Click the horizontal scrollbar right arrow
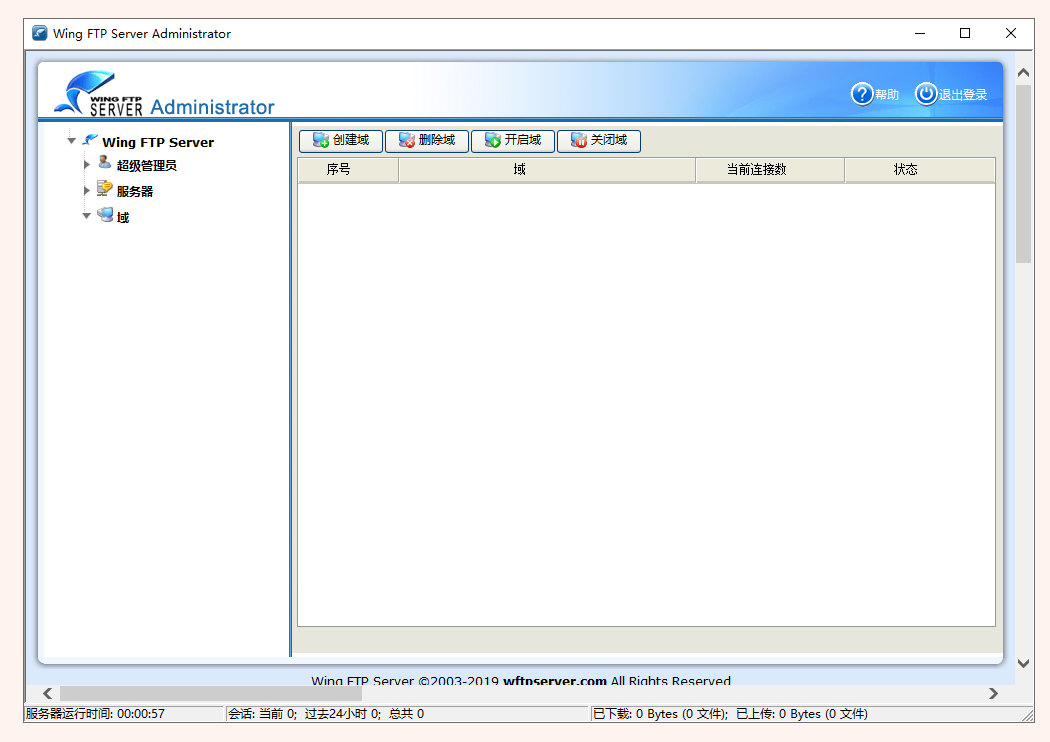1050x742 pixels. [x=994, y=692]
